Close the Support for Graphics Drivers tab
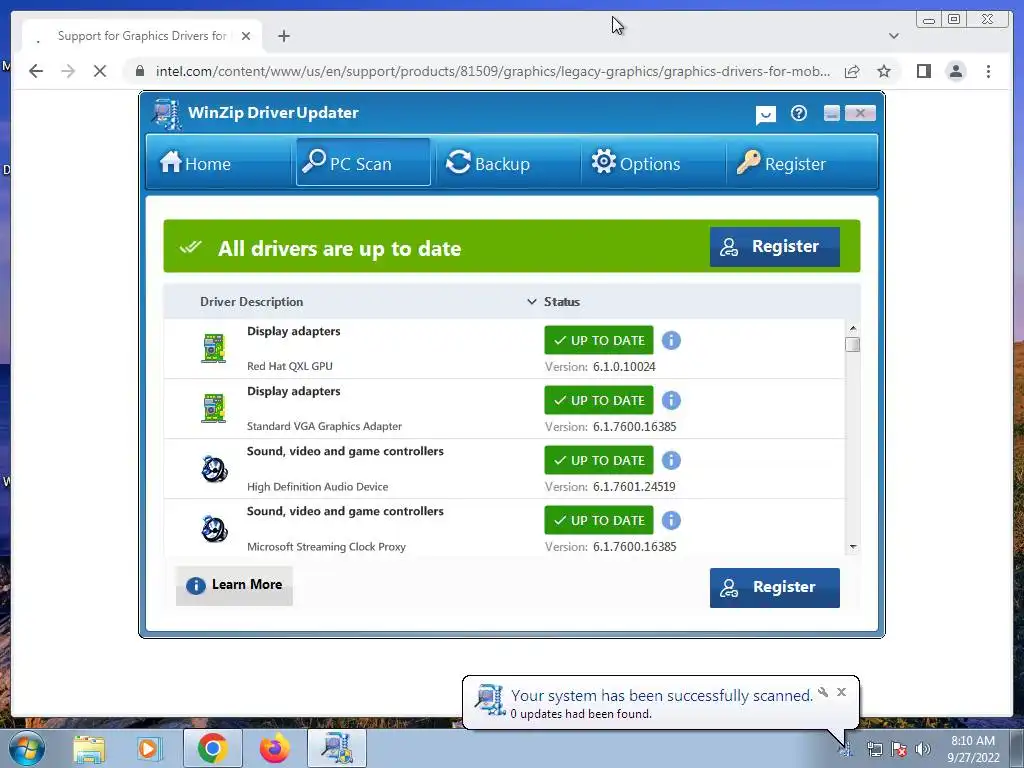Viewport: 1024px width, 768px height. tap(246, 36)
